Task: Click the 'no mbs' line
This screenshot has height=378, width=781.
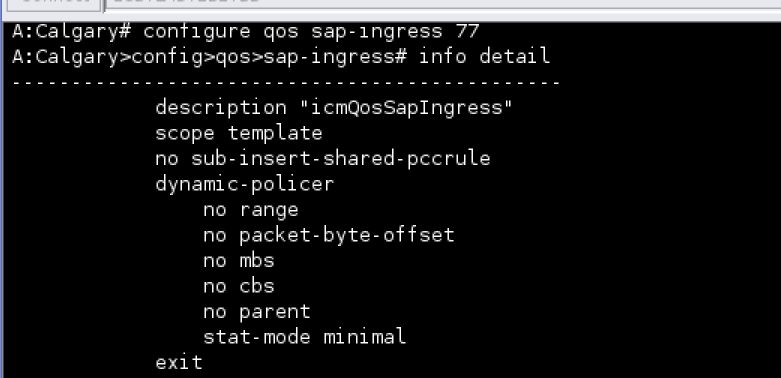Action: click(x=239, y=260)
